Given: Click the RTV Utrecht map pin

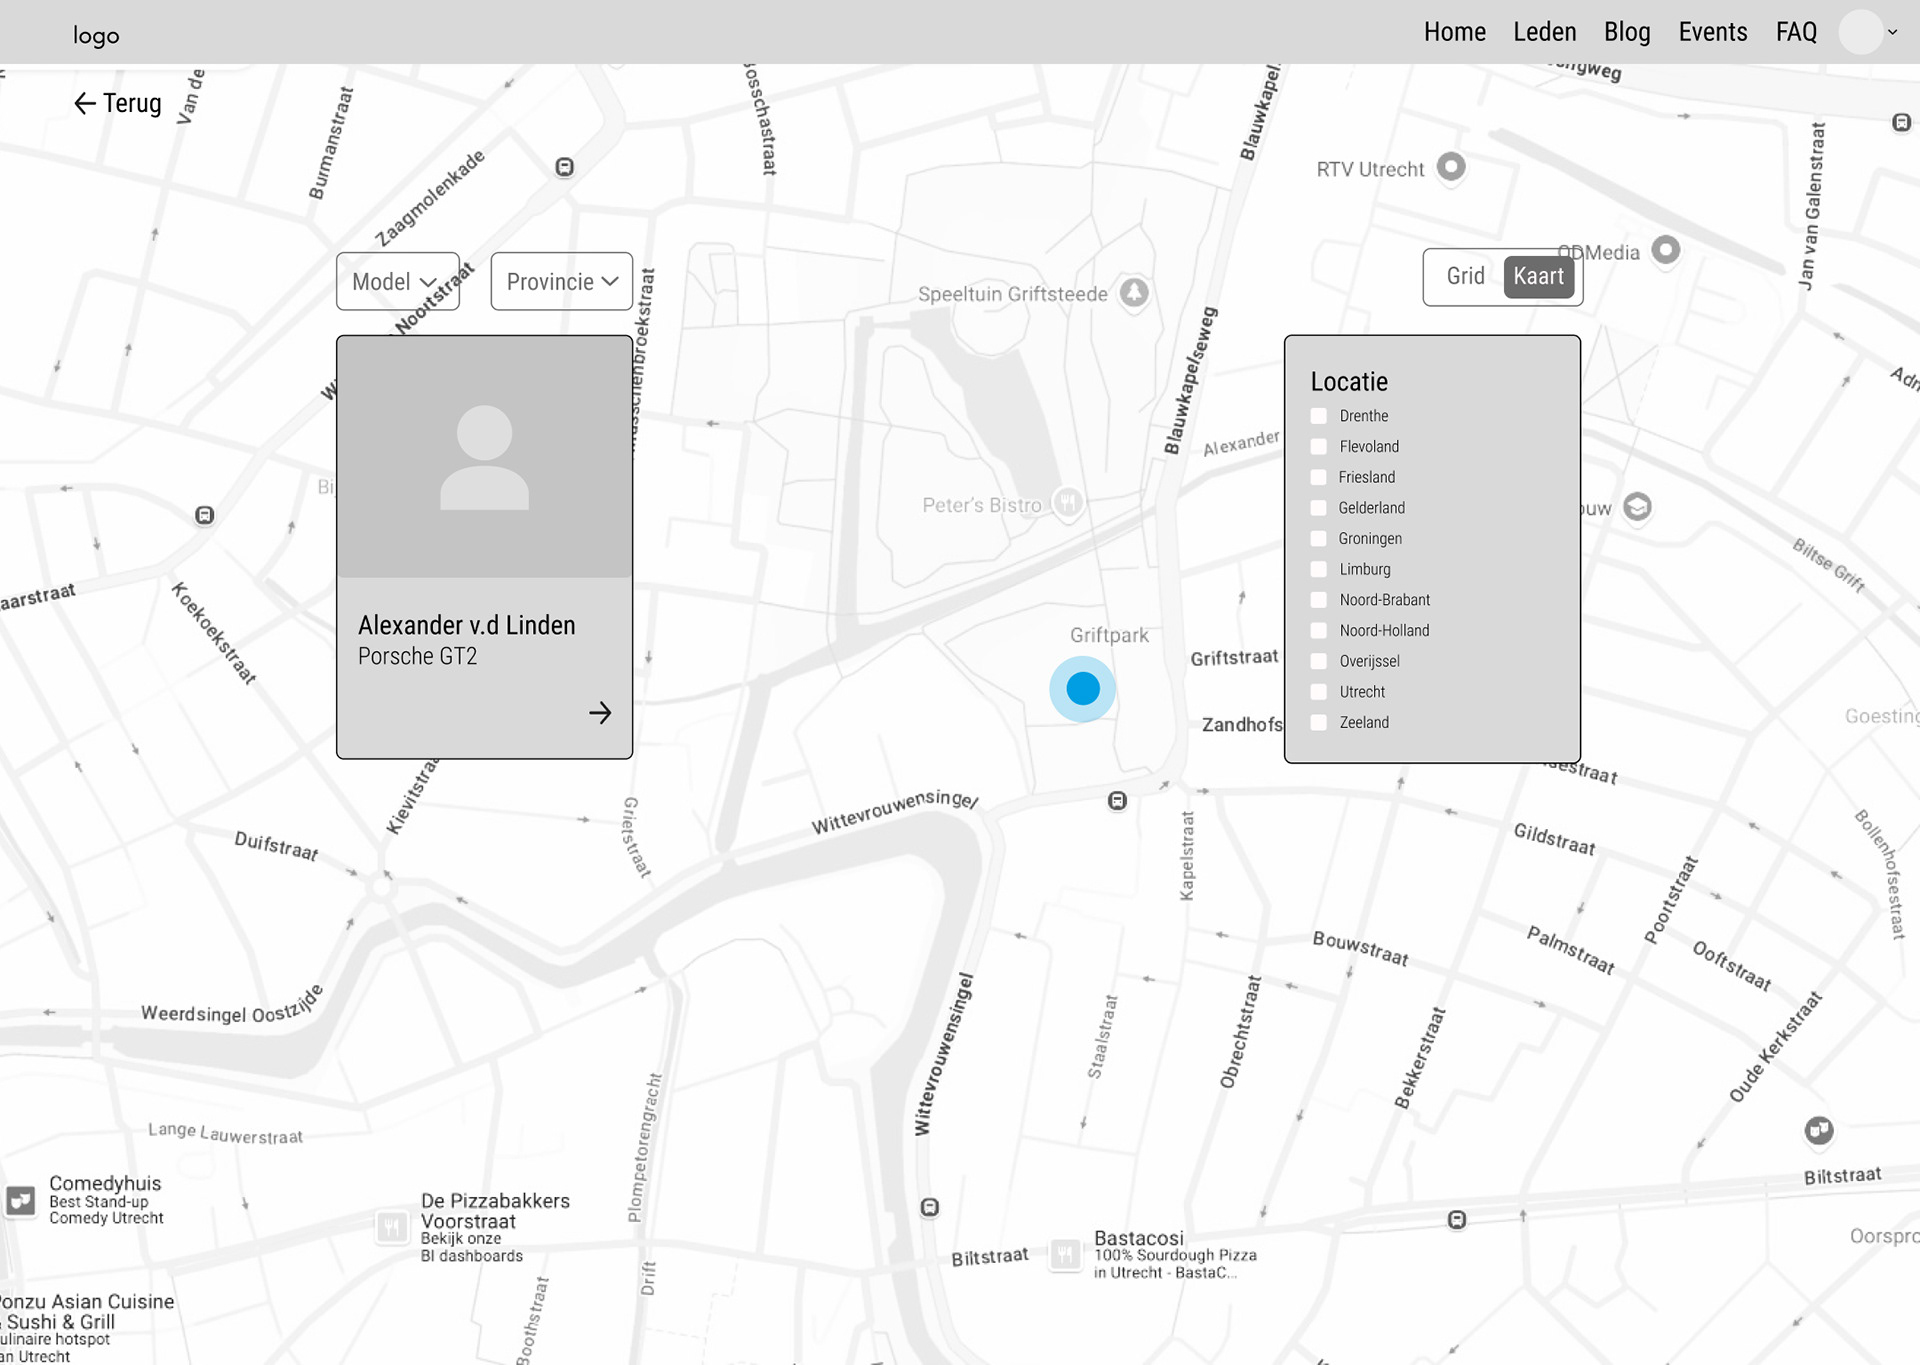Looking at the screenshot, I should [x=1451, y=166].
